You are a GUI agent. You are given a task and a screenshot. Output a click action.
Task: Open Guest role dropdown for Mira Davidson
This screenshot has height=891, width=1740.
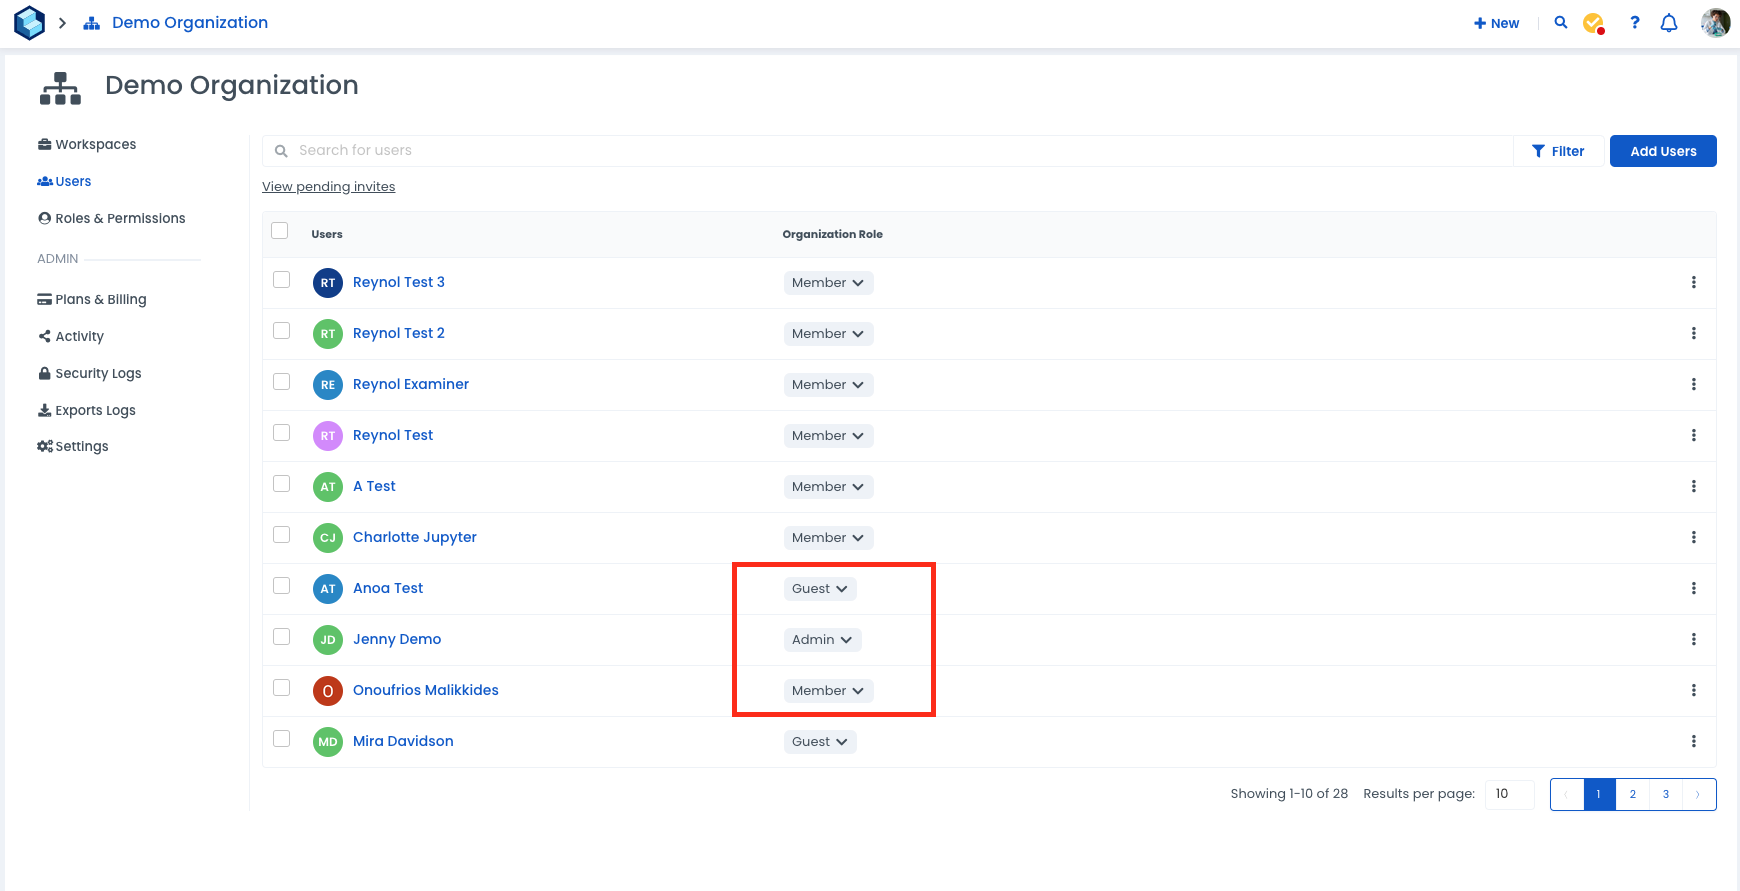(820, 742)
